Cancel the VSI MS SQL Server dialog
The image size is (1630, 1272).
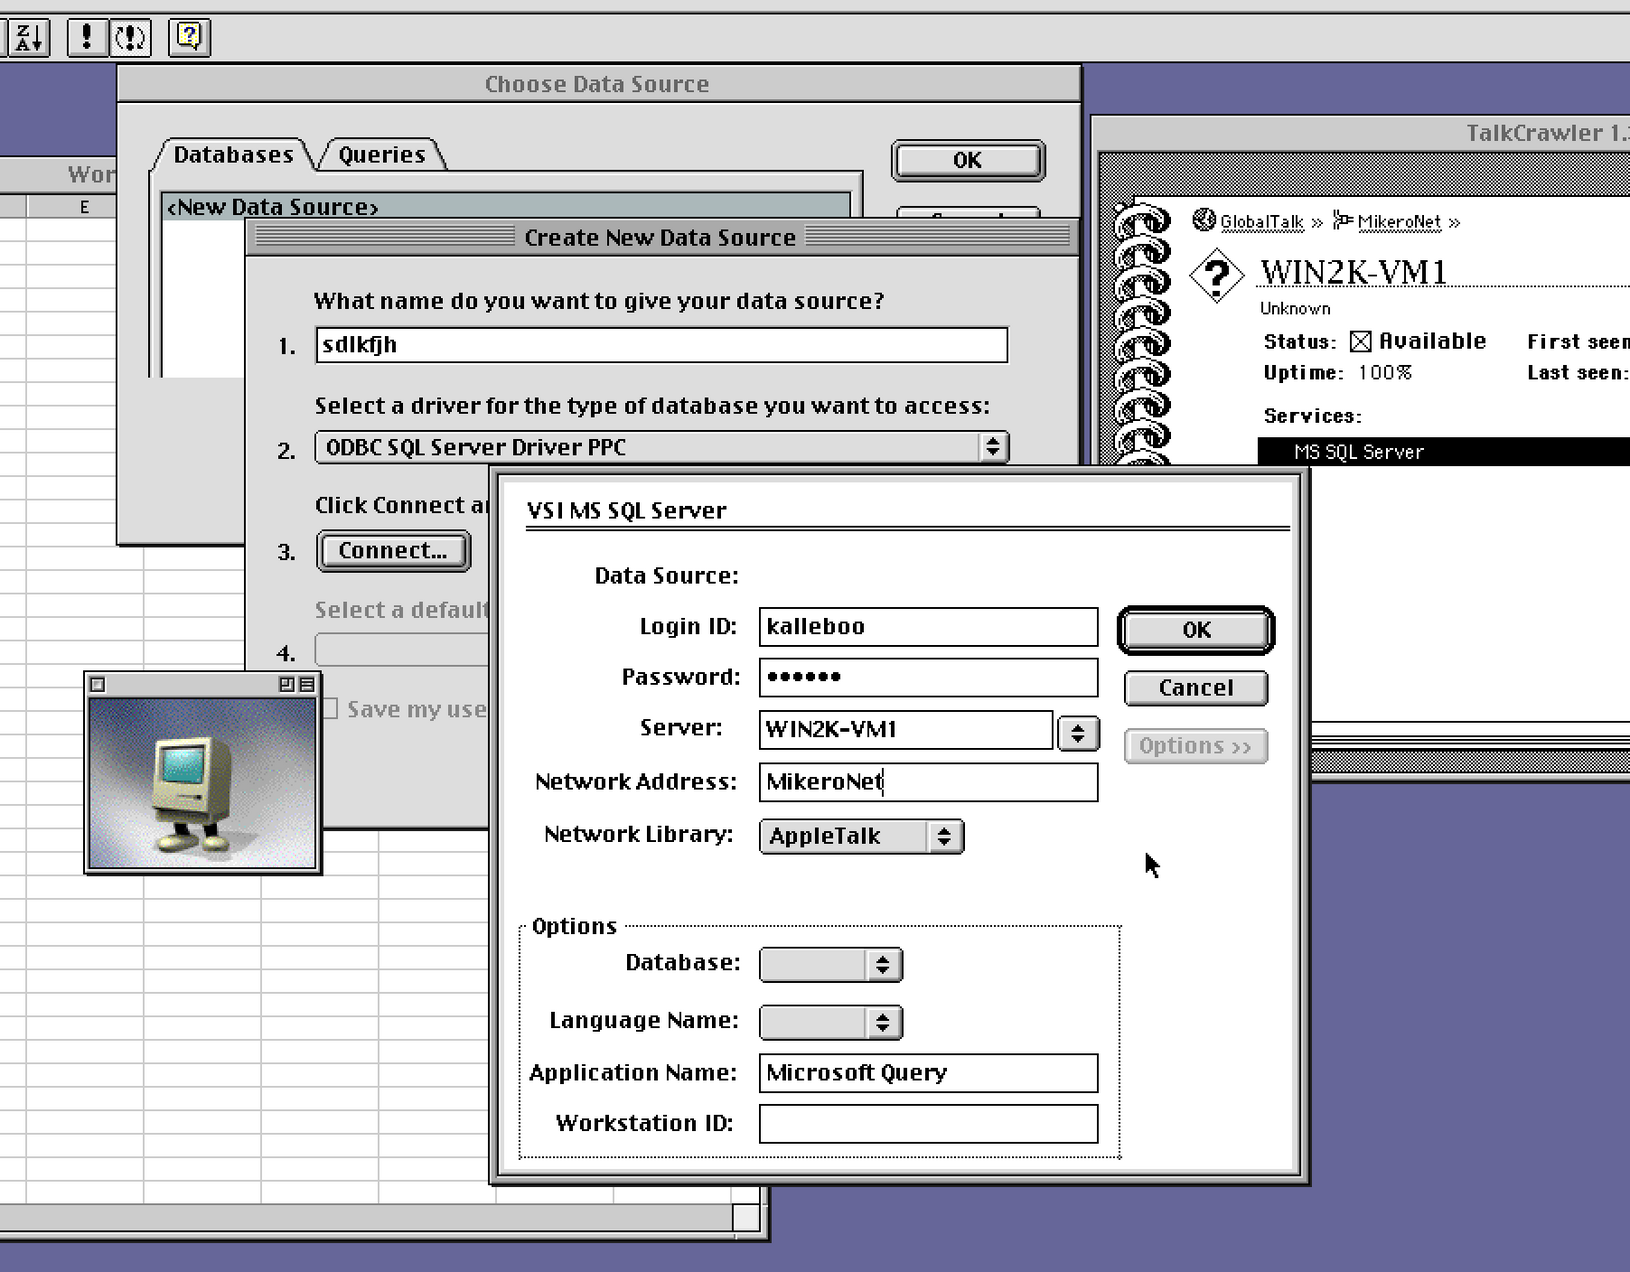[1195, 688]
